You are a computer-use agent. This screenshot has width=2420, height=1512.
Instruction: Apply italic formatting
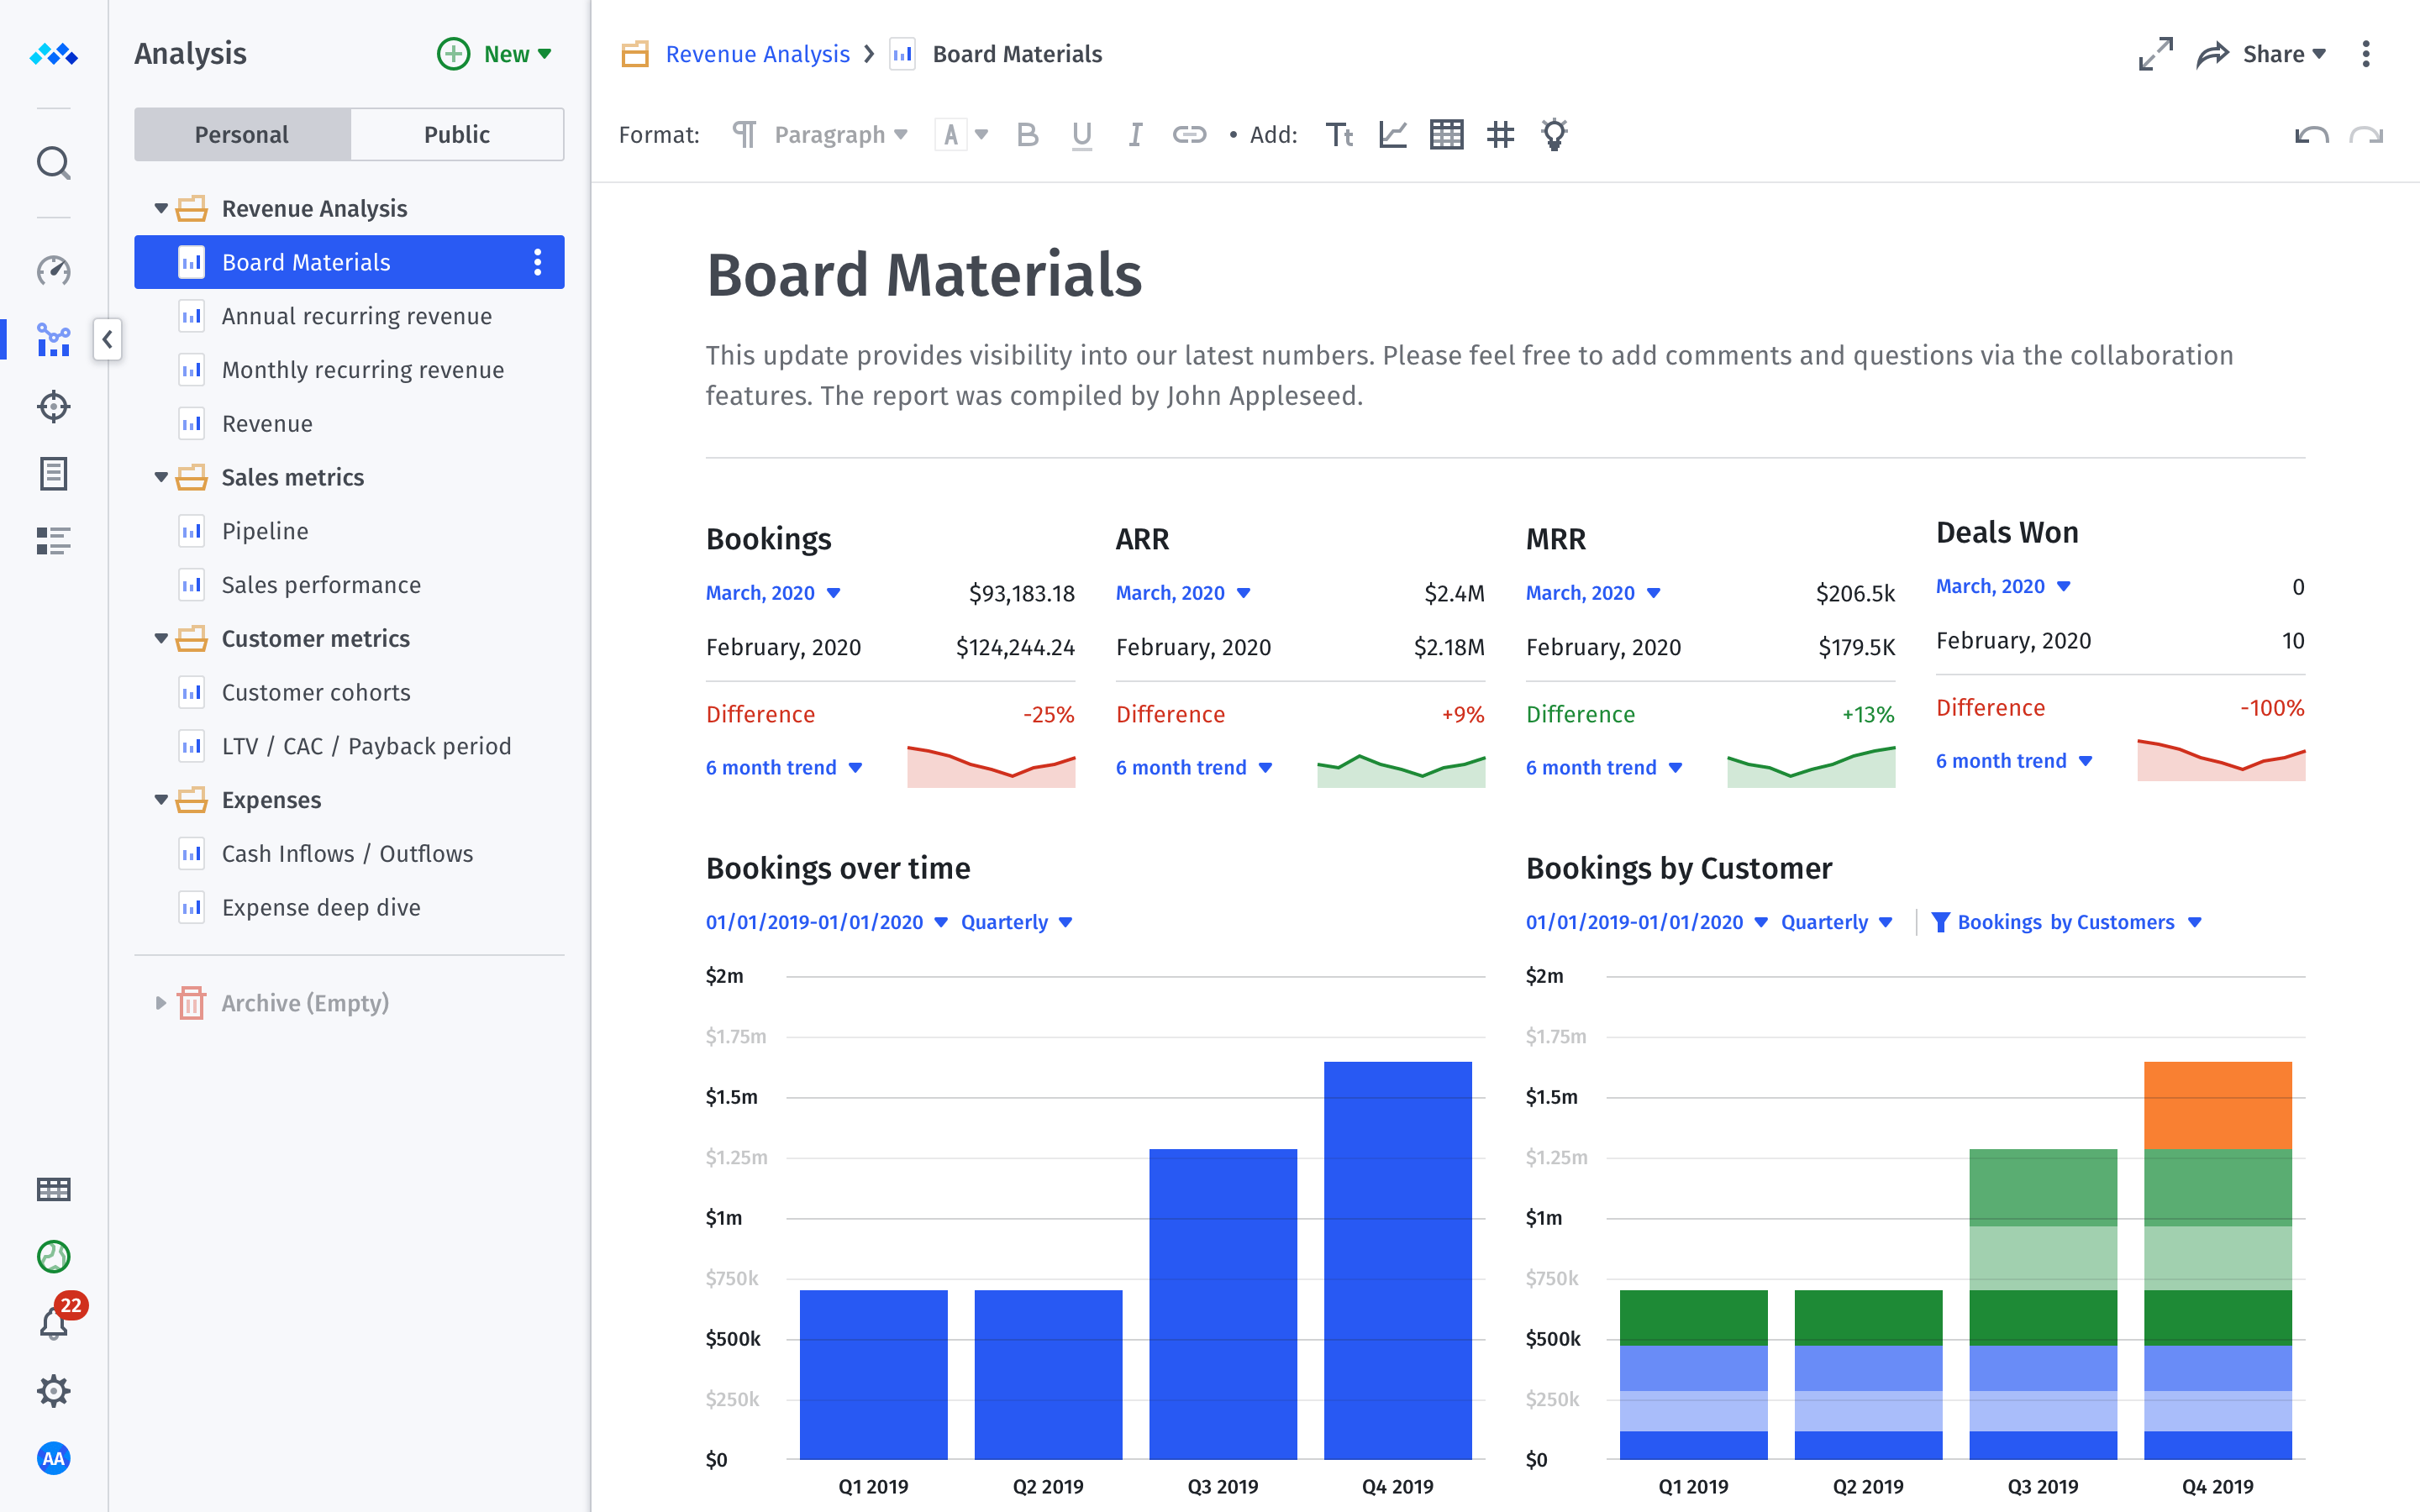[x=1135, y=134]
